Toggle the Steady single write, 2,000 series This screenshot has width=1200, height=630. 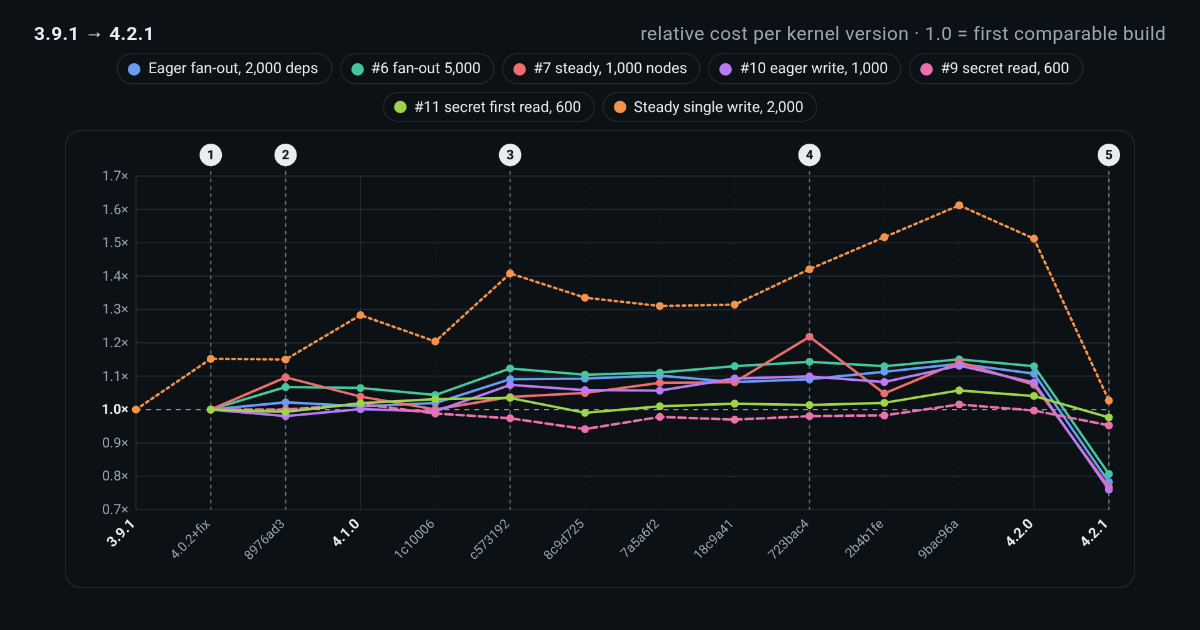pos(709,107)
